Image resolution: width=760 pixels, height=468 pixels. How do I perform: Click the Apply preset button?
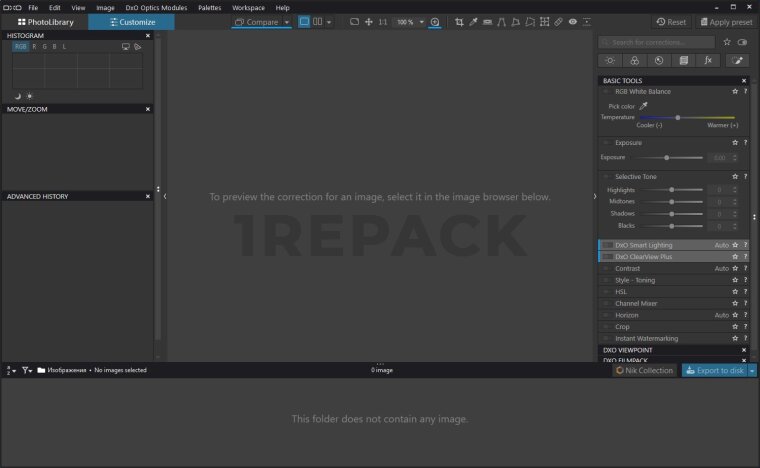(x=728, y=21)
